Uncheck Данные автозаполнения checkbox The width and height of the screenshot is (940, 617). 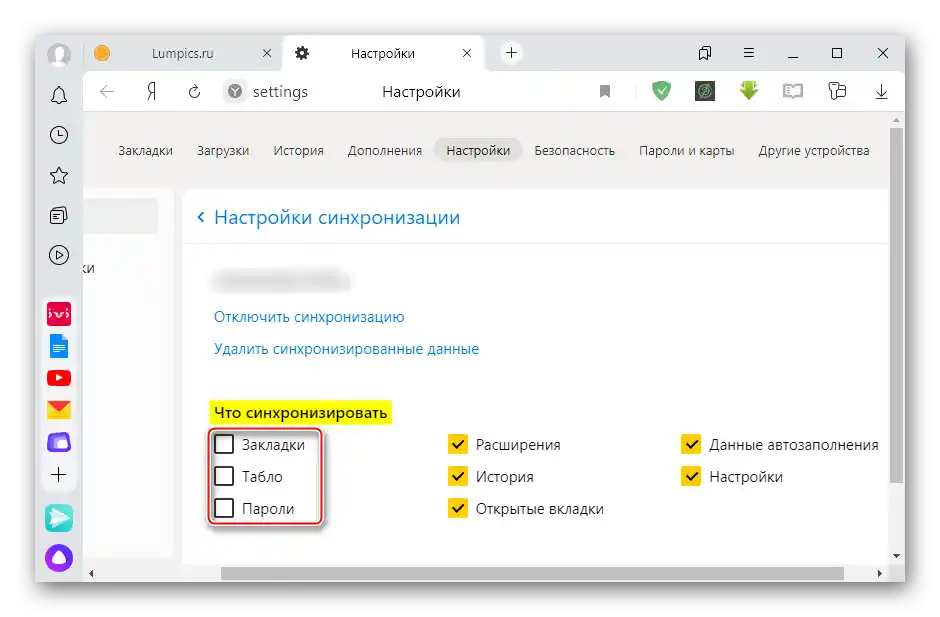click(x=691, y=444)
